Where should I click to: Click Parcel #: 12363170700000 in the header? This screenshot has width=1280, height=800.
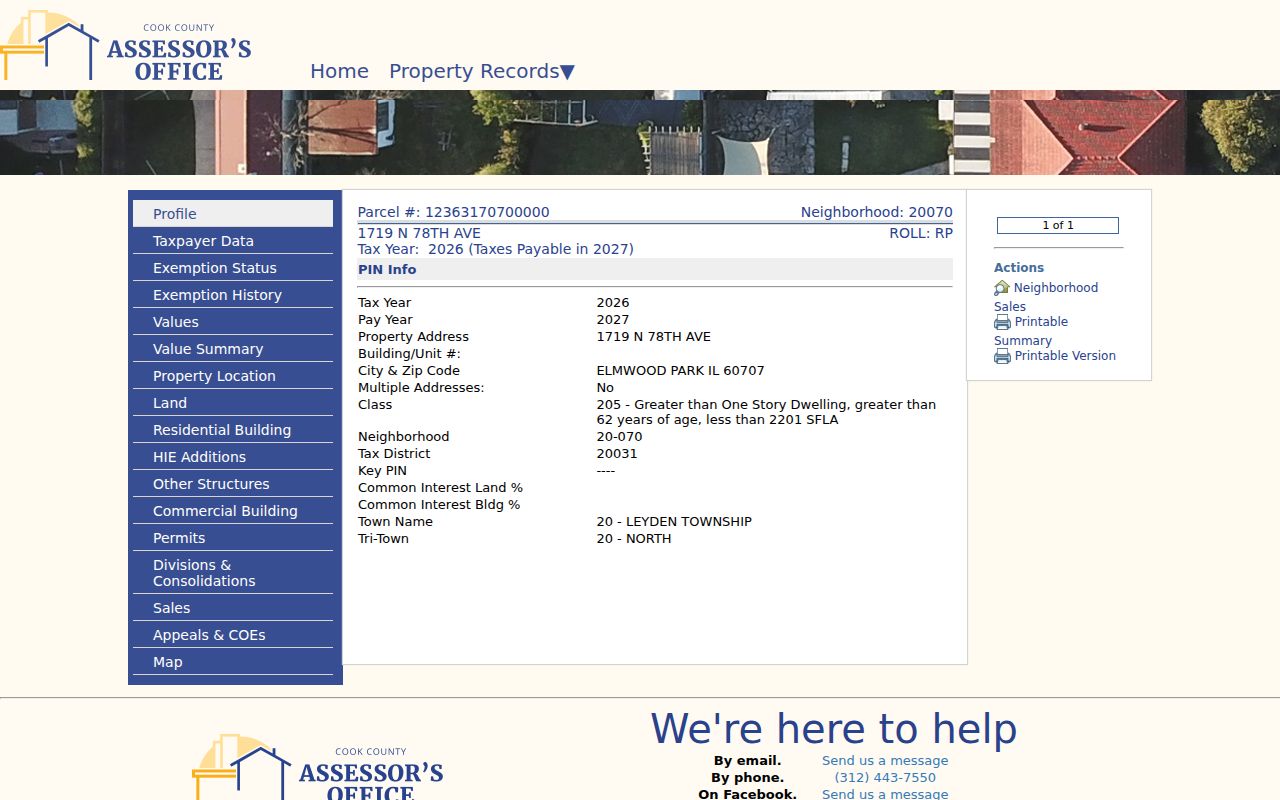click(x=454, y=212)
